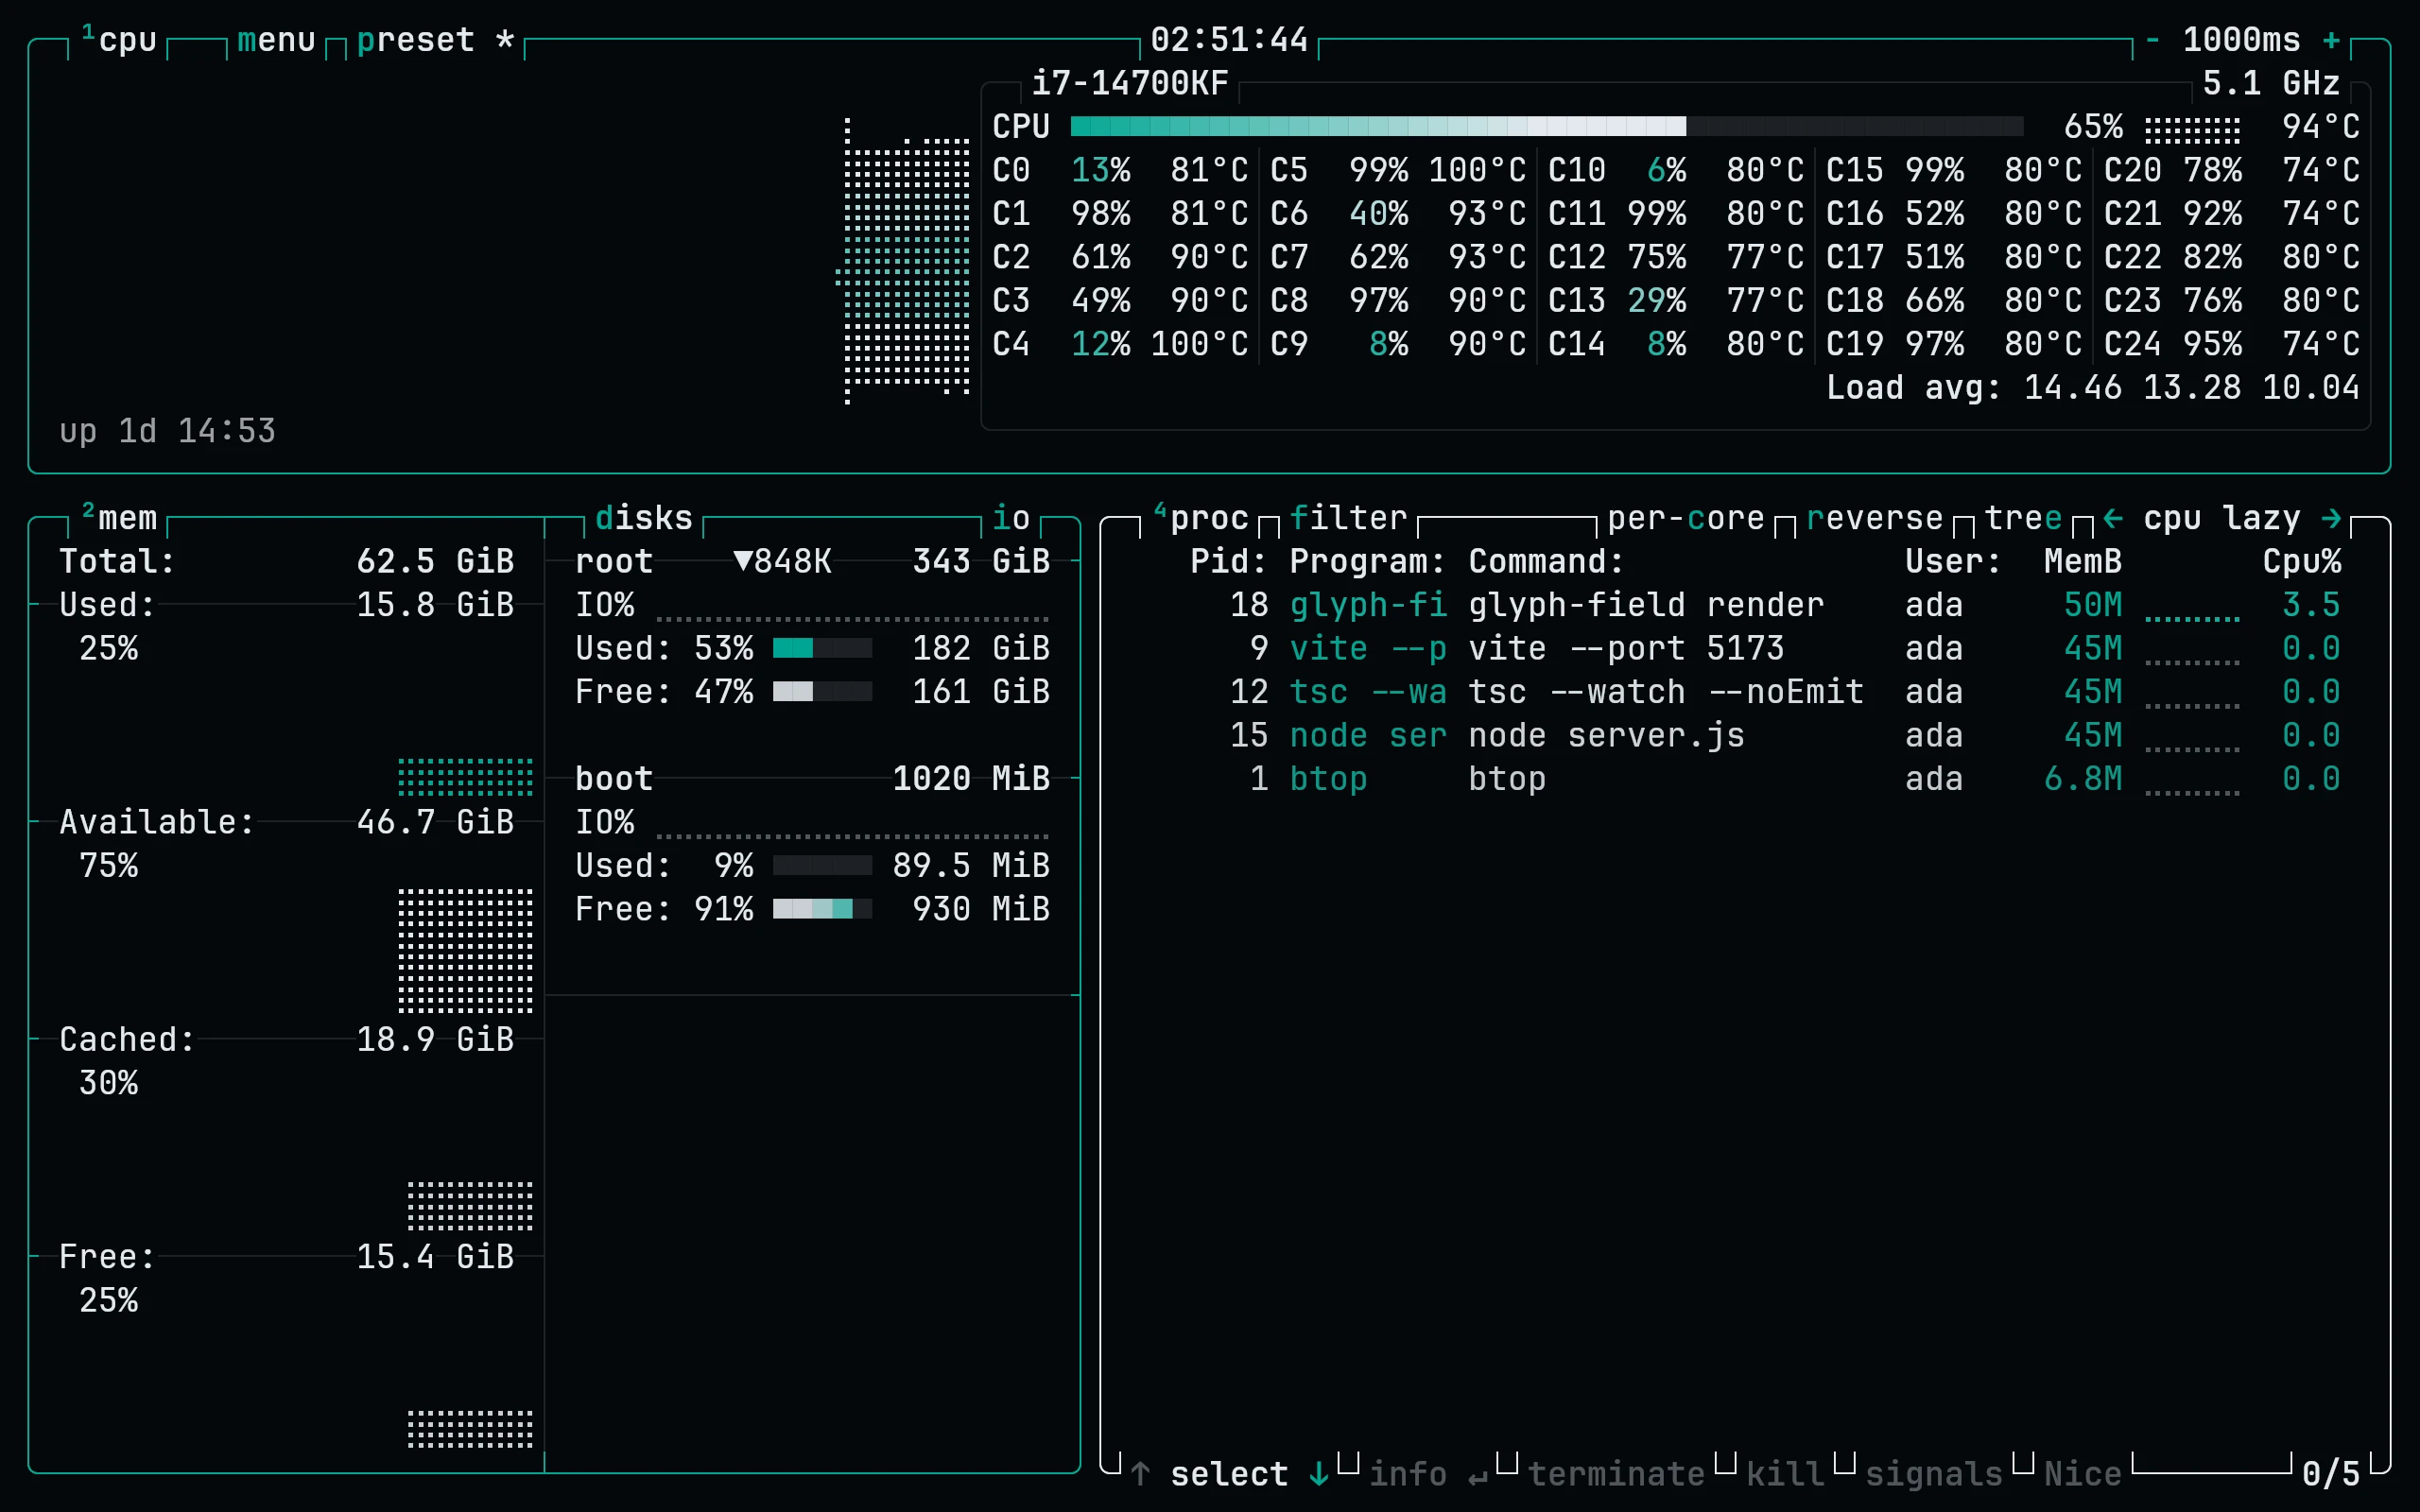Toggle io mode in disks box
The width and height of the screenshot is (2420, 1512).
click(1011, 518)
